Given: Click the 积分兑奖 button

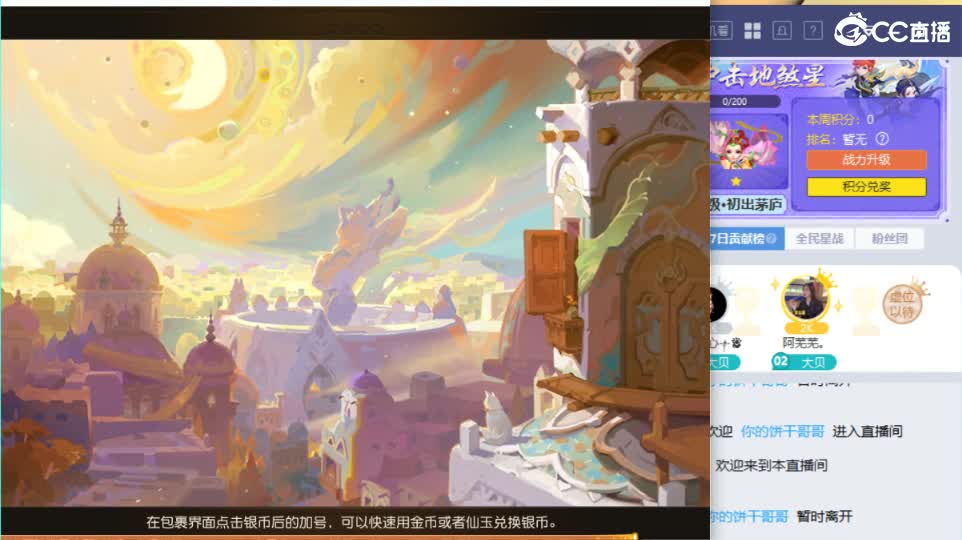Looking at the screenshot, I should pos(866,187).
